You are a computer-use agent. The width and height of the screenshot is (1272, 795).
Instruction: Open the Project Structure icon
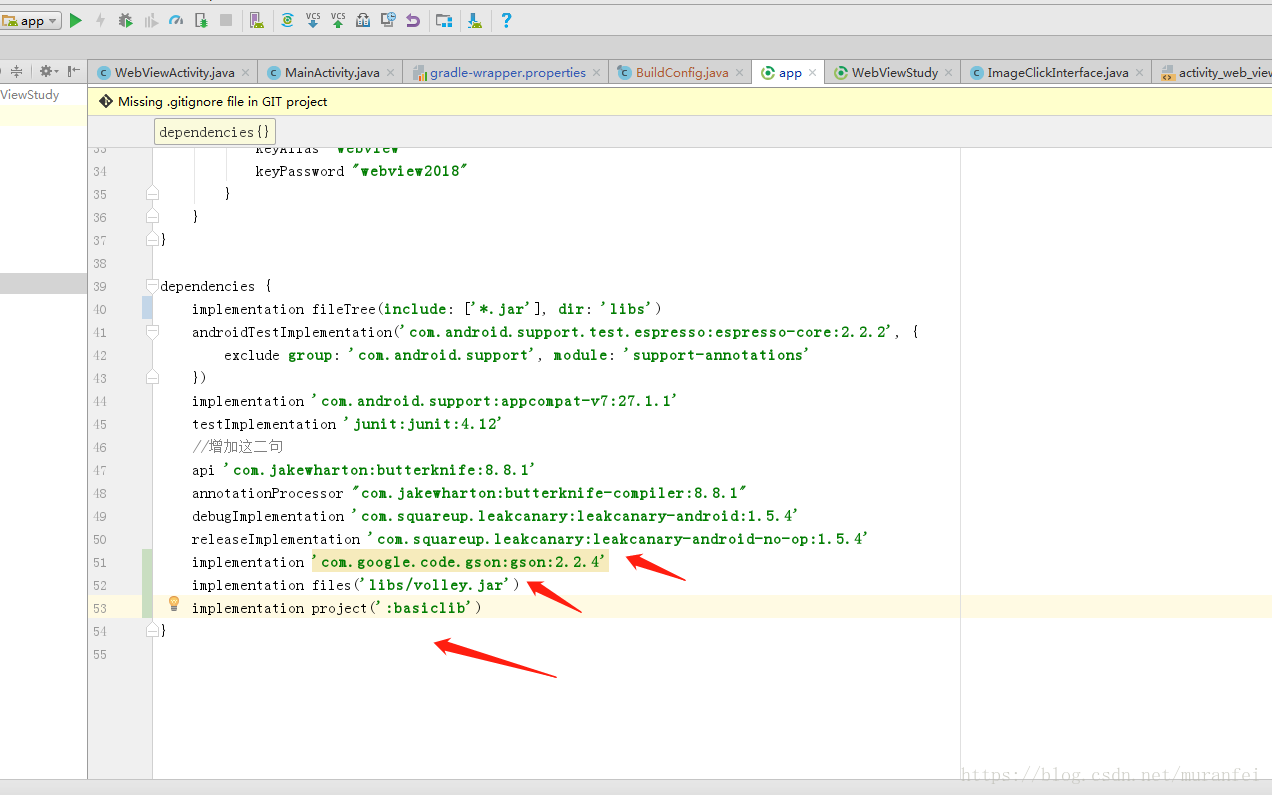[x=444, y=20]
